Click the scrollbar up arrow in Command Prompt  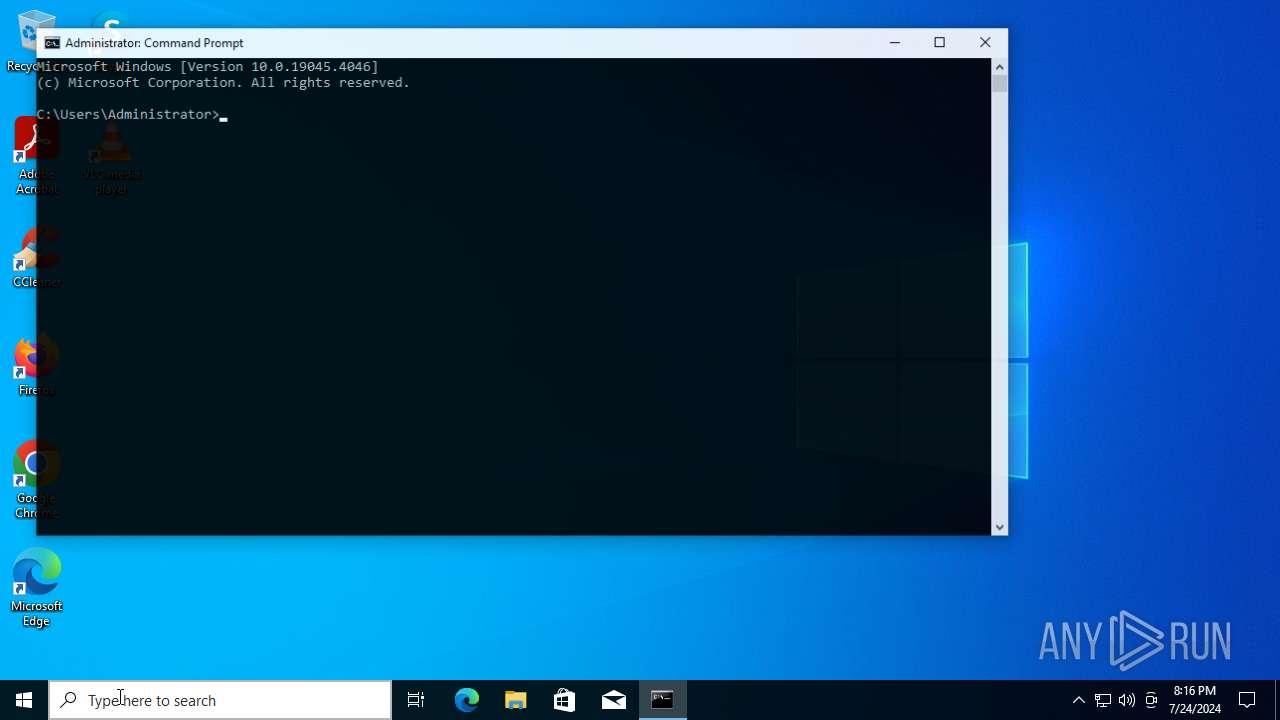(999, 66)
